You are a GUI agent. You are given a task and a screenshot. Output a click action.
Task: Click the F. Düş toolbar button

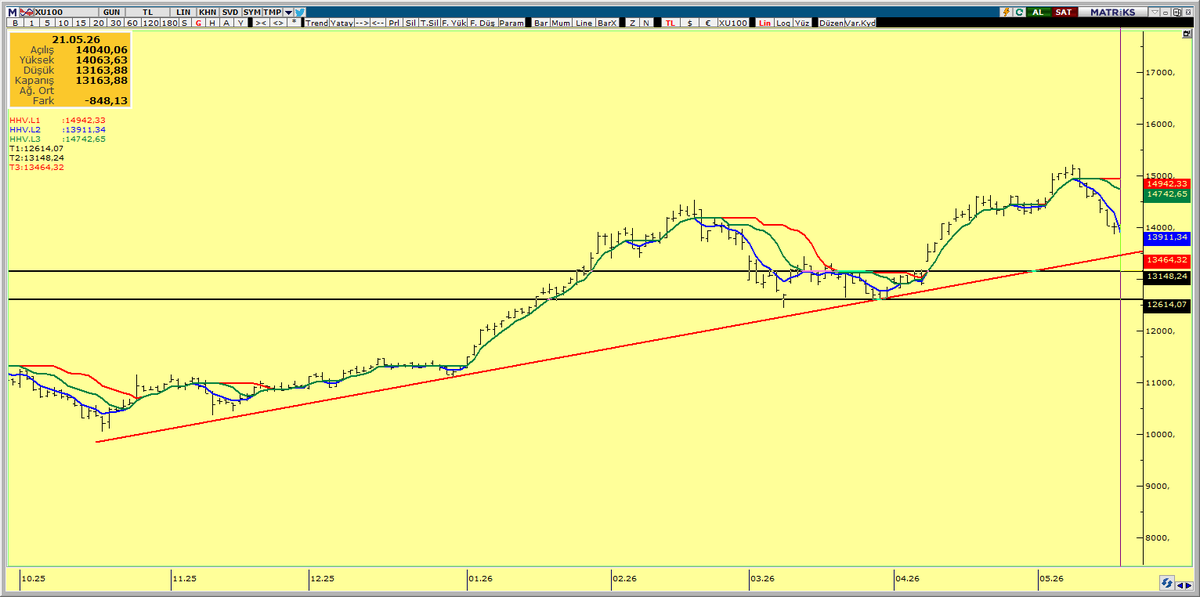click(x=483, y=23)
